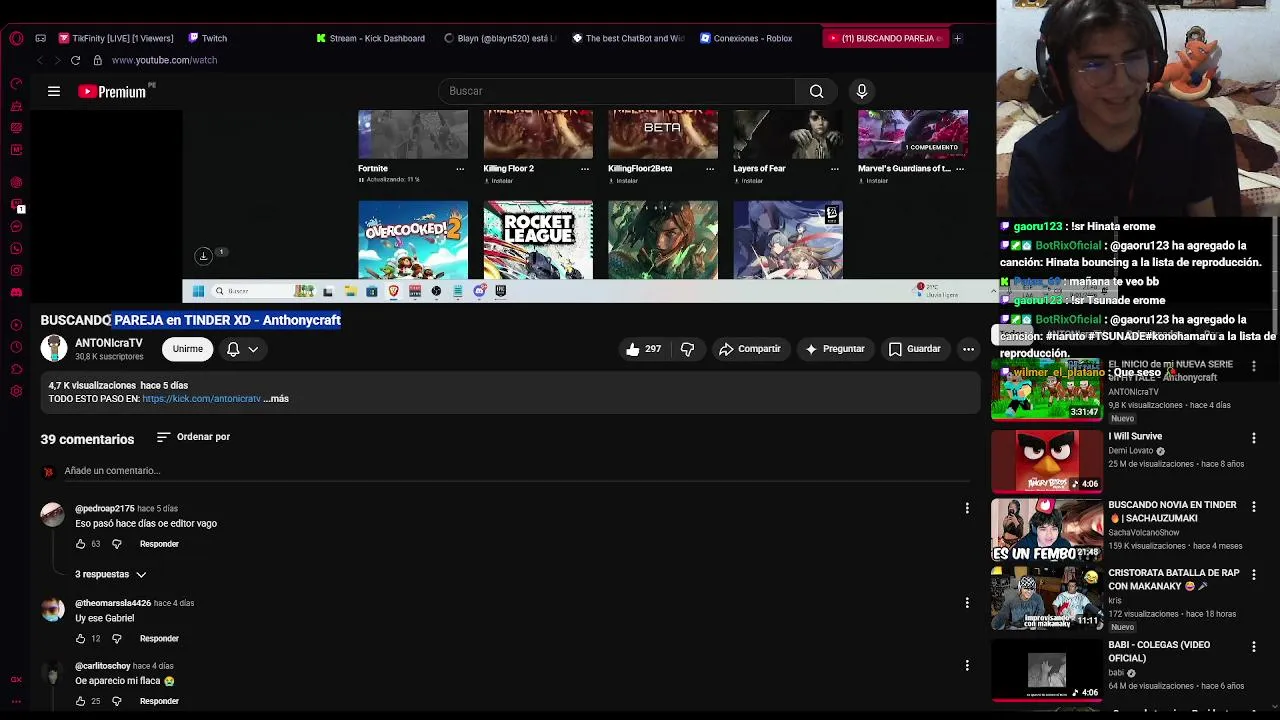Click the www.youtube.com/watch address bar

click(x=164, y=60)
